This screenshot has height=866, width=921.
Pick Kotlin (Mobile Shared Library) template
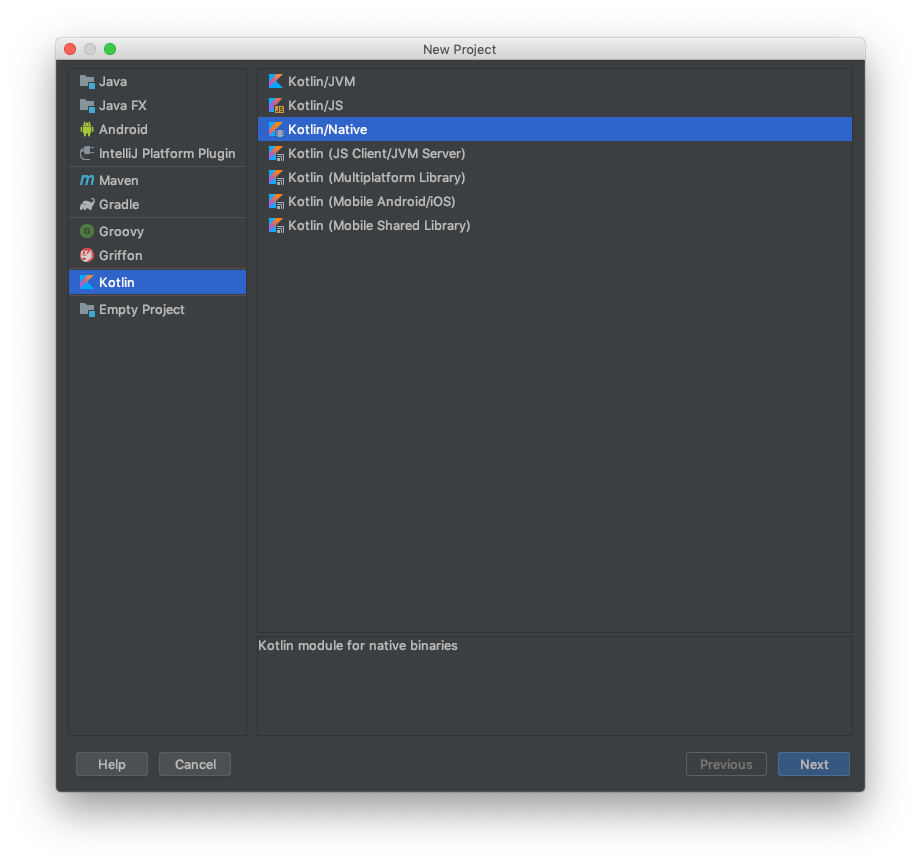pos(554,226)
